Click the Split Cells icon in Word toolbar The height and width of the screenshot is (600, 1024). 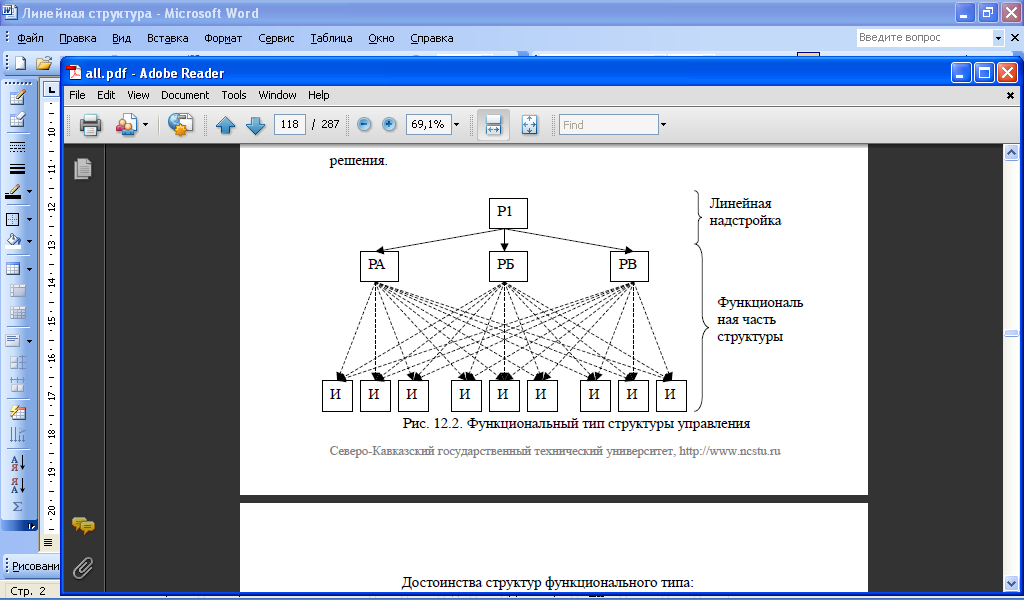click(x=18, y=313)
